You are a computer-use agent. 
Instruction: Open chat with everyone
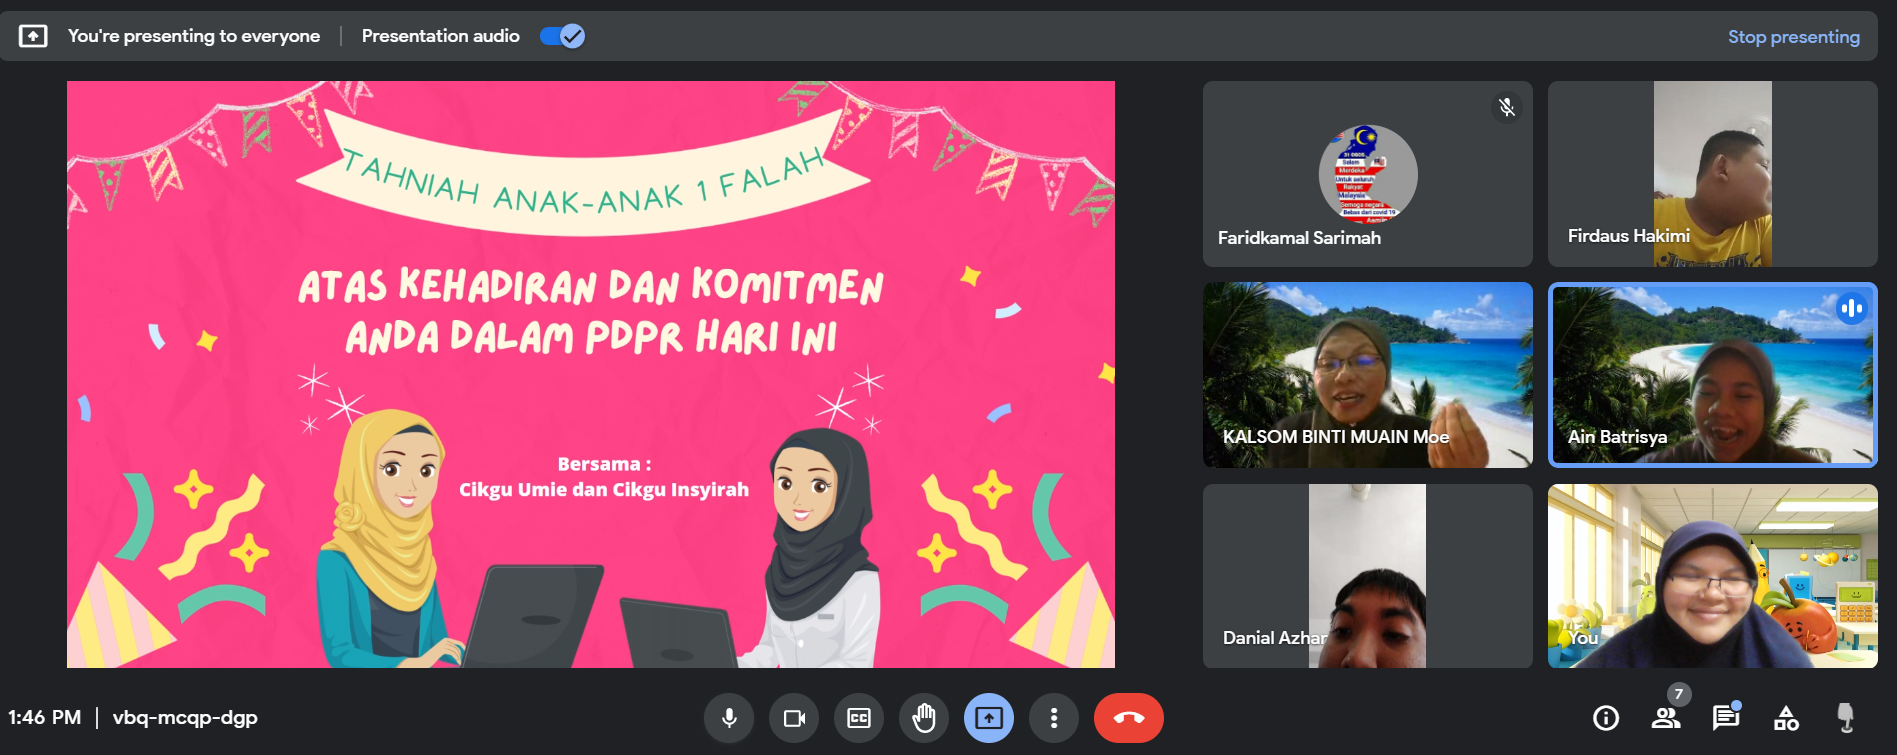(1726, 718)
